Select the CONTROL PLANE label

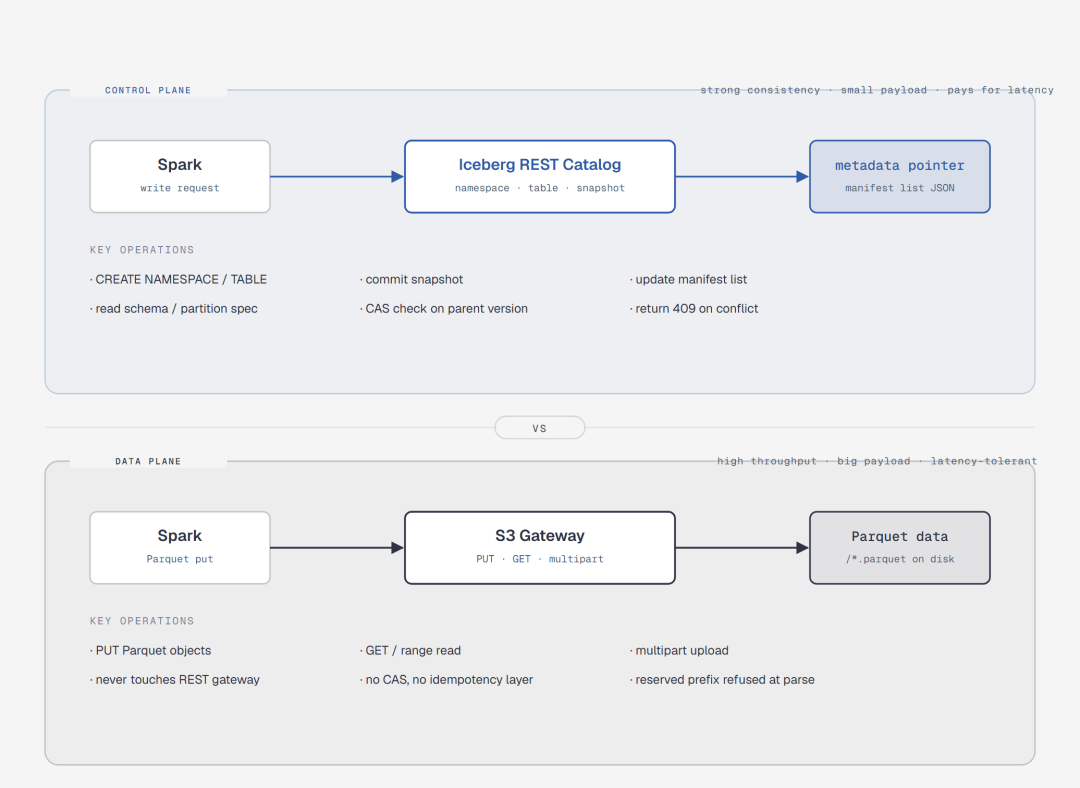[148, 90]
